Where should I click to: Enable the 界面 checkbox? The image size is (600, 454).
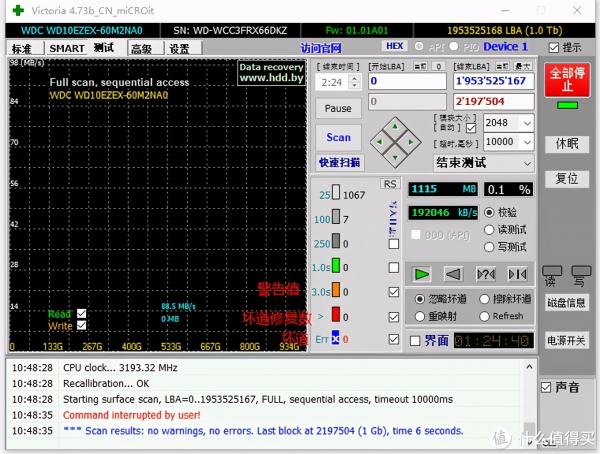[x=415, y=341]
